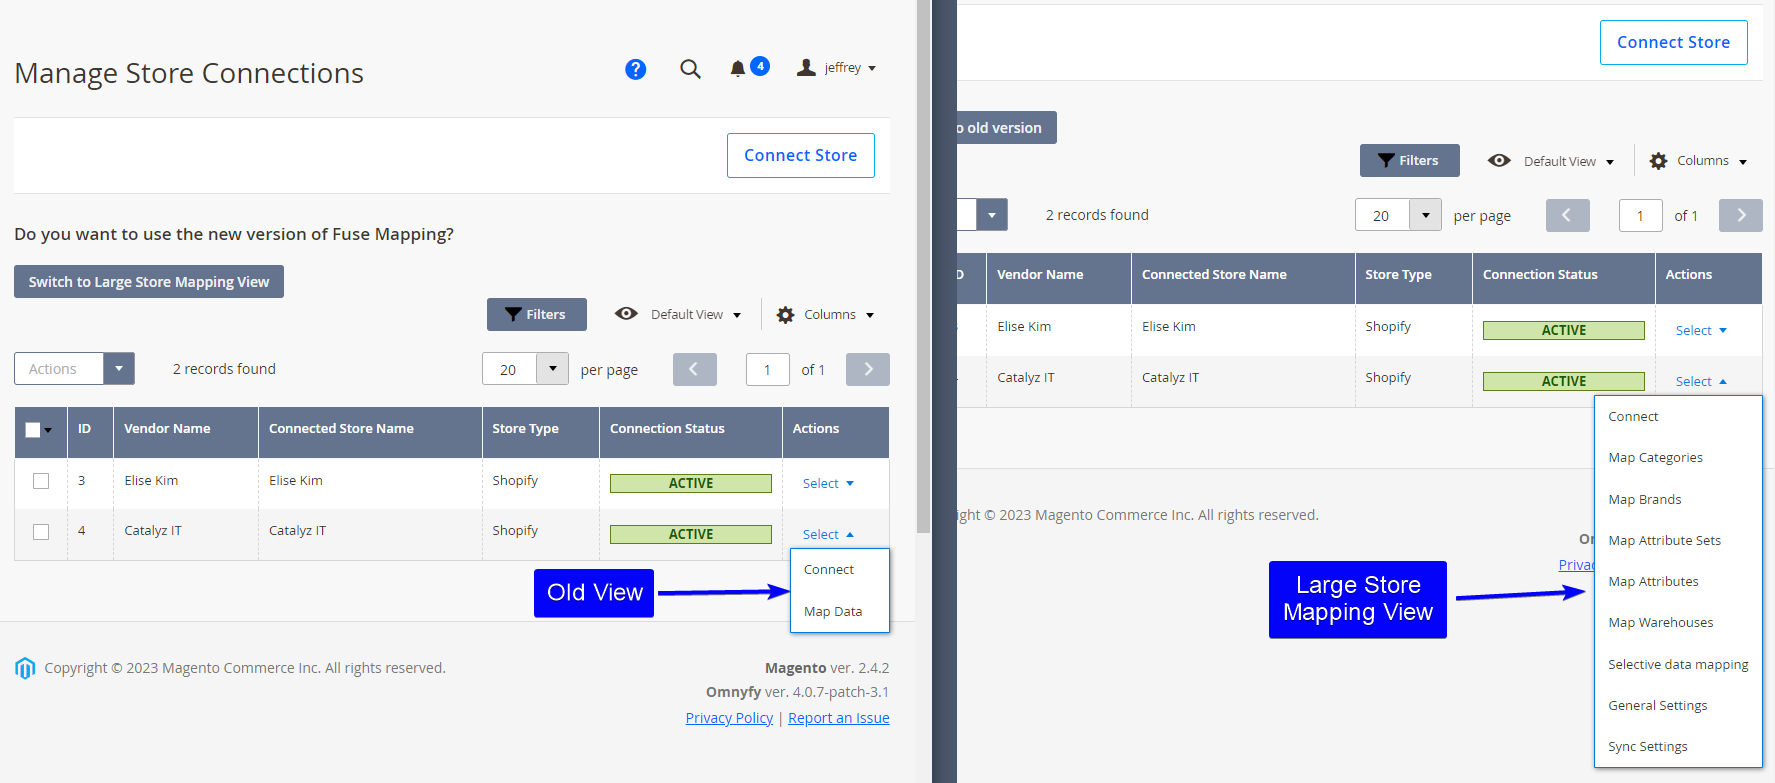The image size is (1775, 783).
Task: Click the search magnifier icon
Action: (x=690, y=69)
